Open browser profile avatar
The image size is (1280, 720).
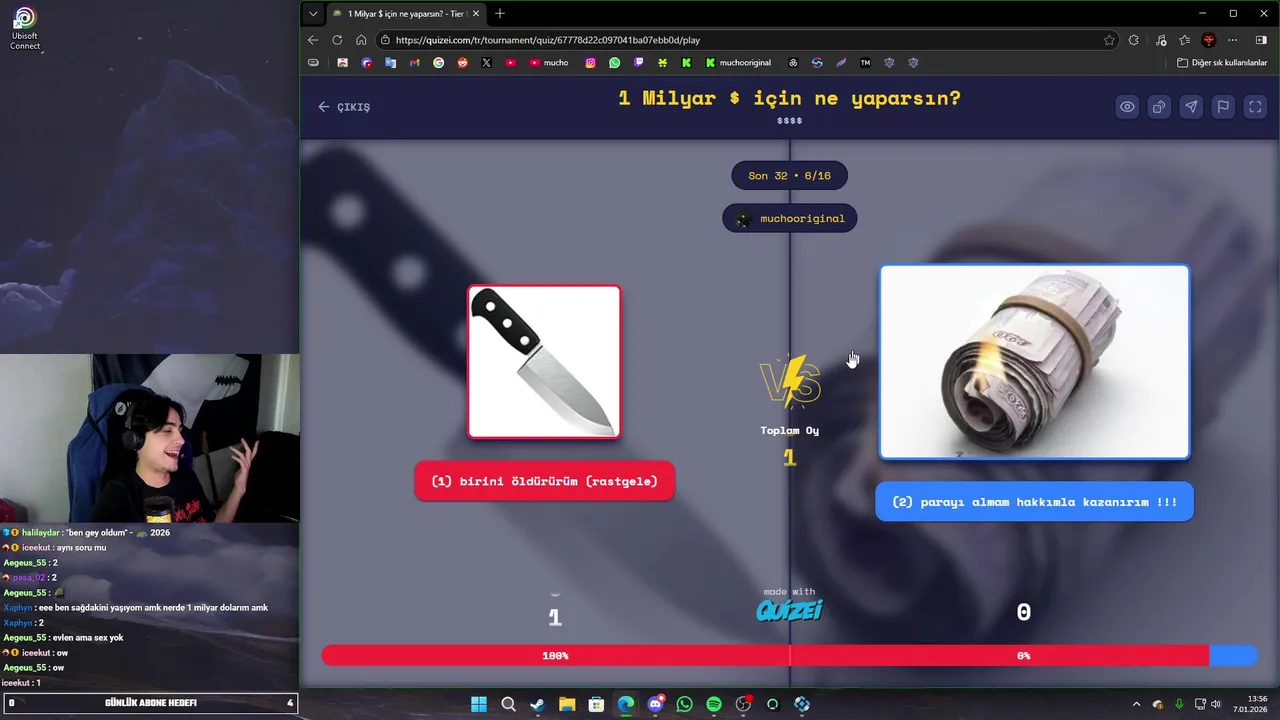(x=1209, y=40)
